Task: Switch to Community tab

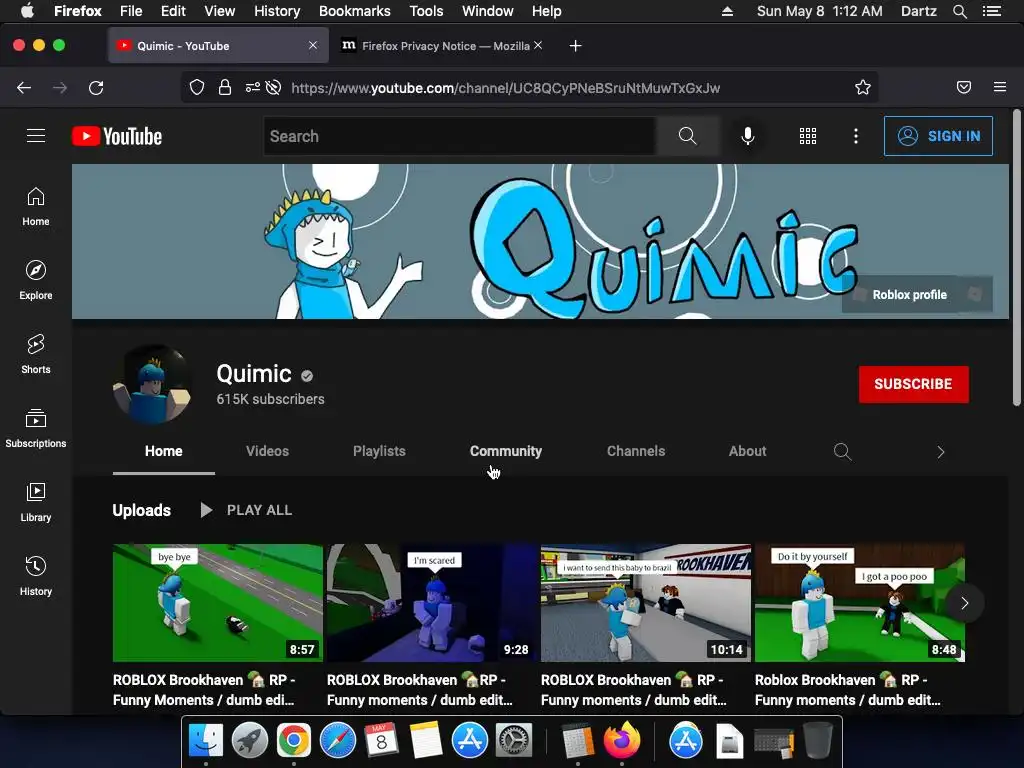Action: pyautogui.click(x=506, y=451)
